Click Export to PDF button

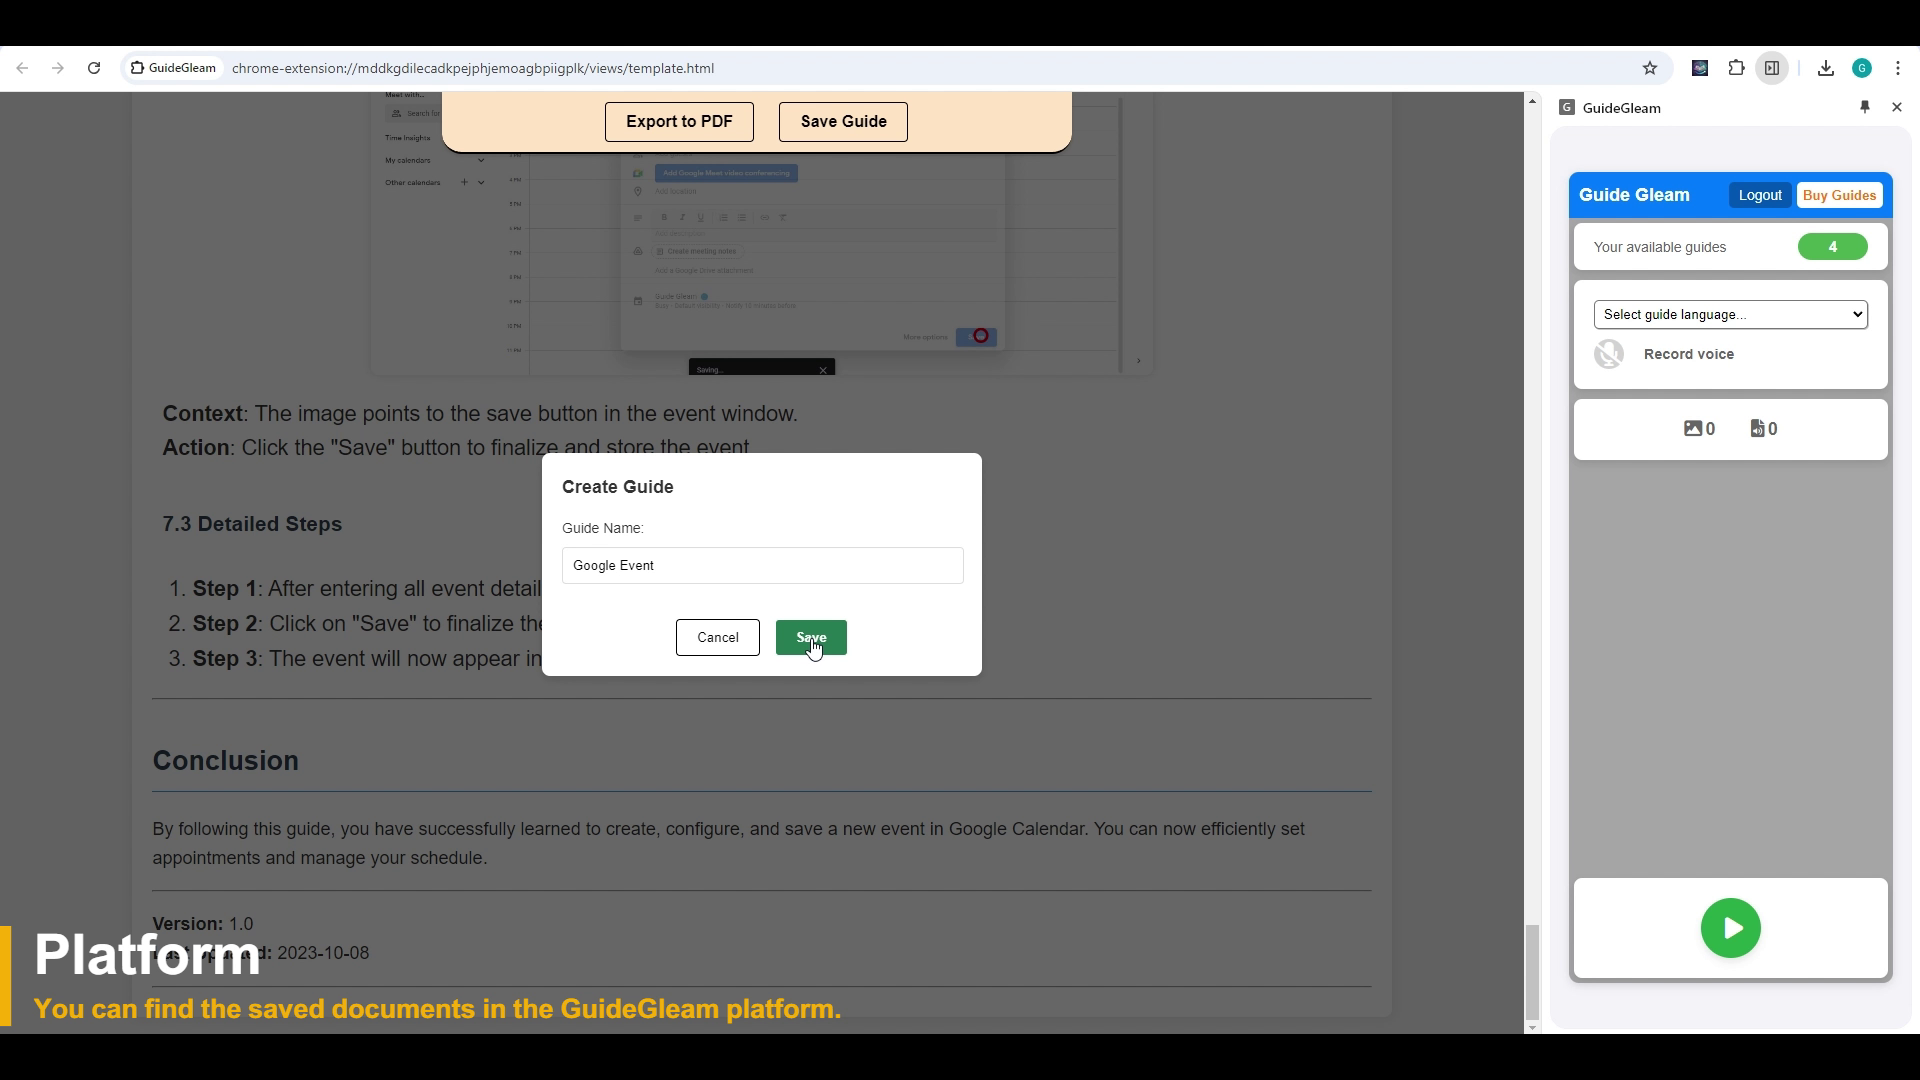coord(679,121)
